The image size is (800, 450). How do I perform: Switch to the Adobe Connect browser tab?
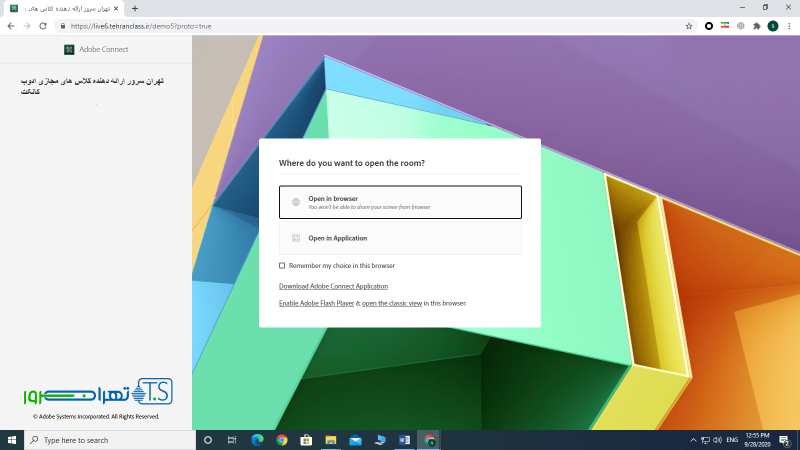(62, 8)
